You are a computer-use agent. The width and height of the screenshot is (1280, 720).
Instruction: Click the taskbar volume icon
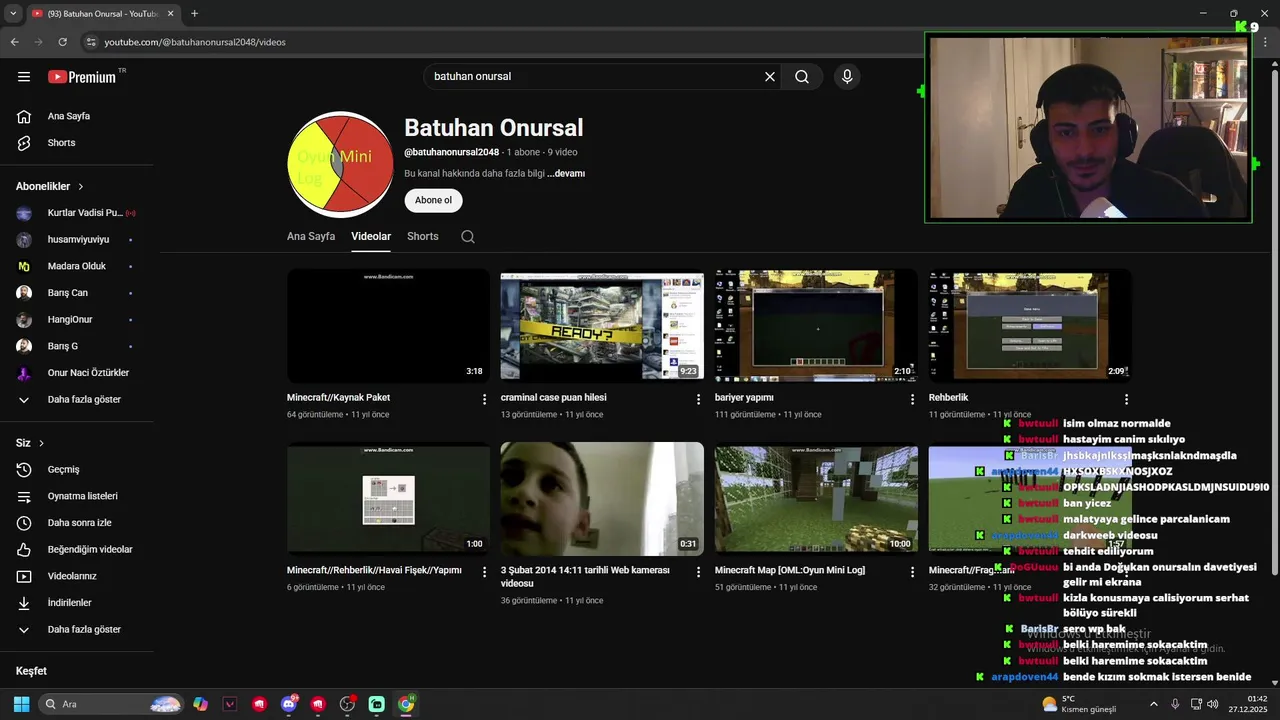pos(1213,704)
